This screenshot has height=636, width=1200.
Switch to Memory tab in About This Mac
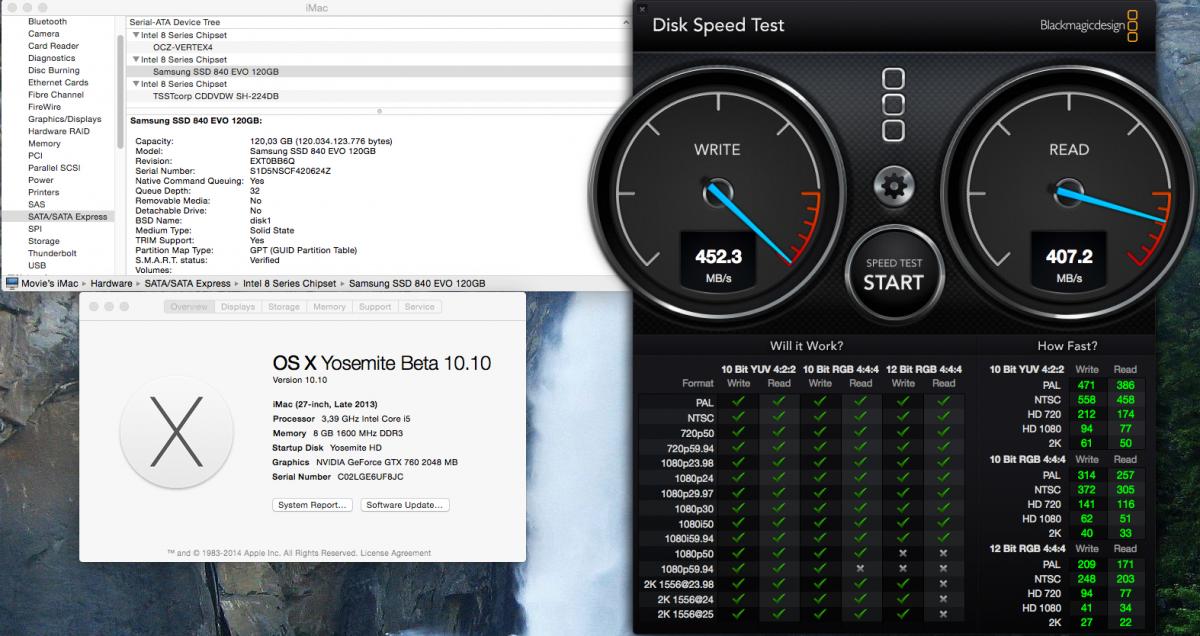coord(329,307)
